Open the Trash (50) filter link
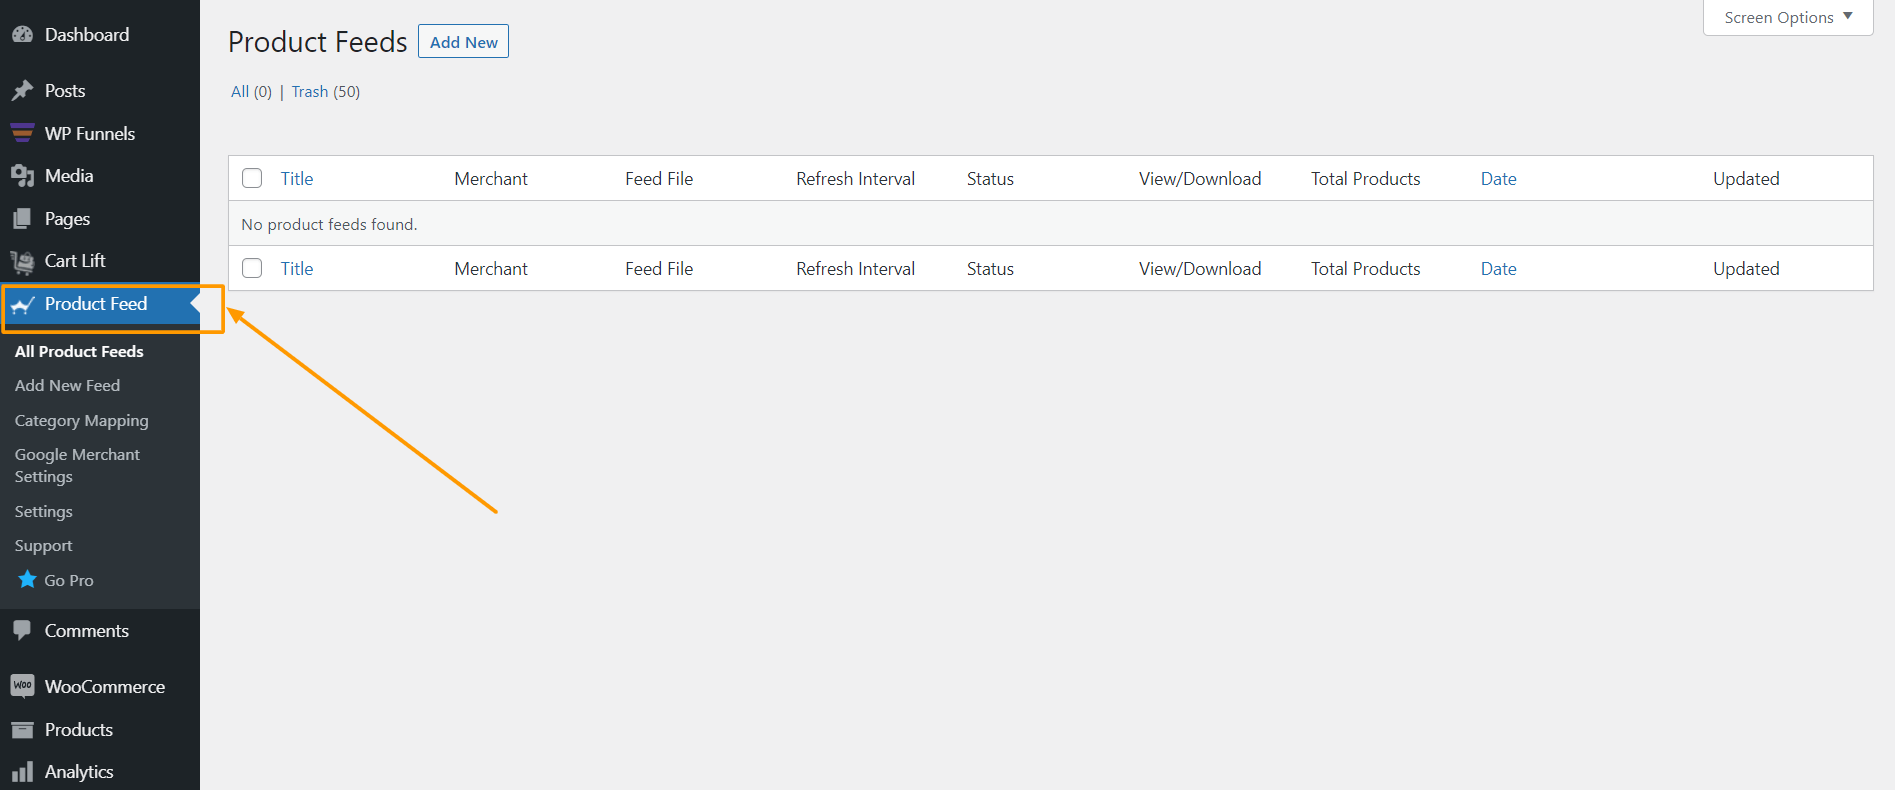 point(325,92)
